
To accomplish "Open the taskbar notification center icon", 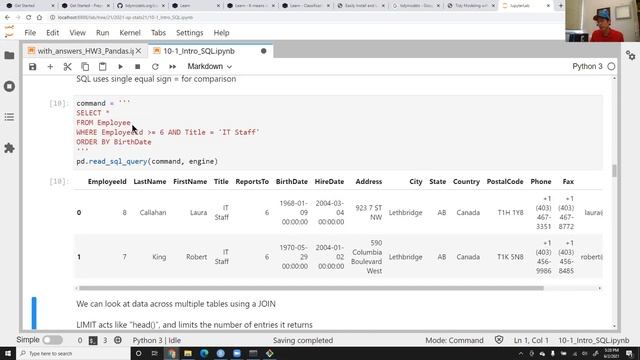I will [x=629, y=353].
